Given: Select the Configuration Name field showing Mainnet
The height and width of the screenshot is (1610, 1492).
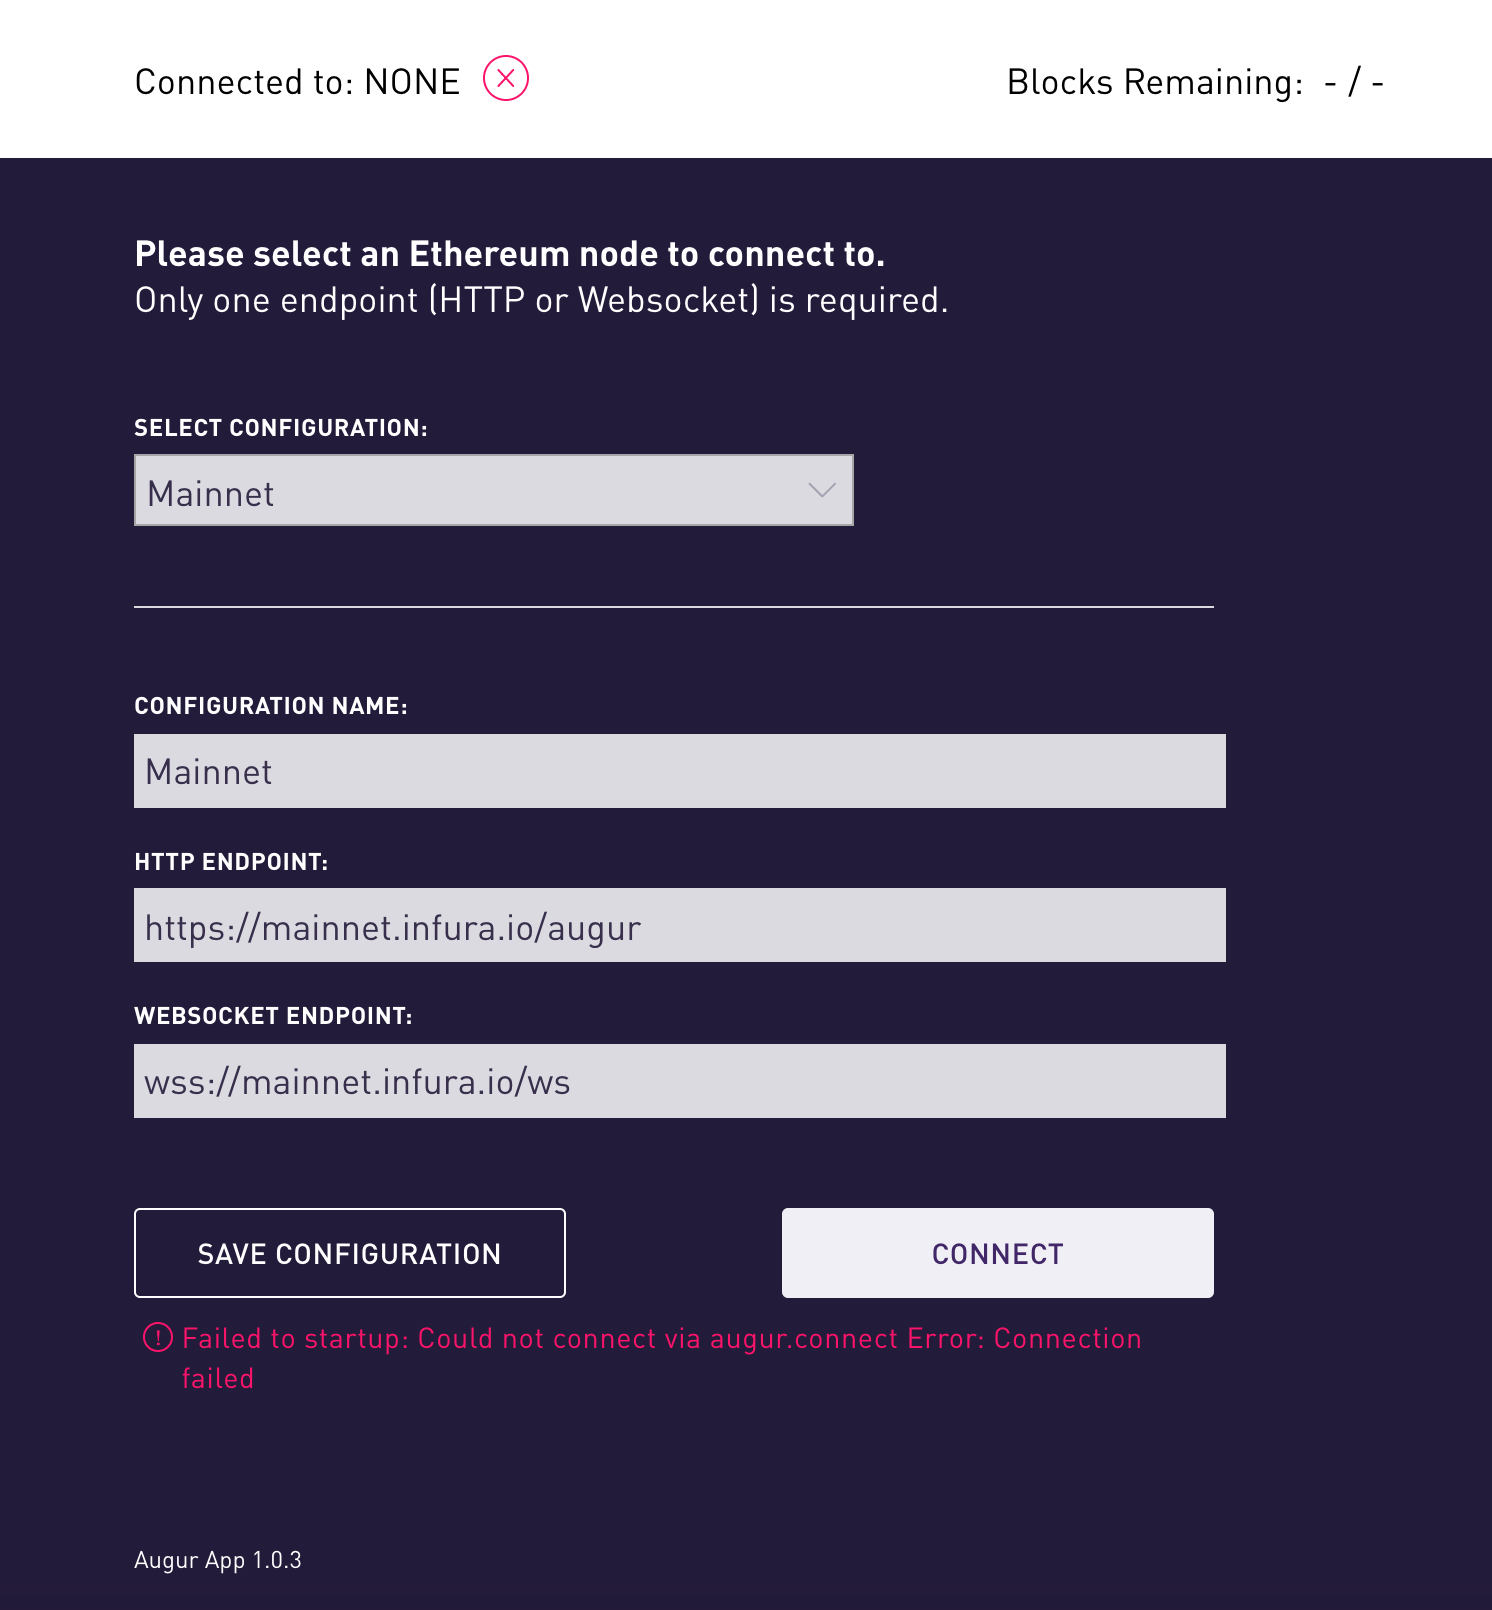Looking at the screenshot, I should coord(680,770).
